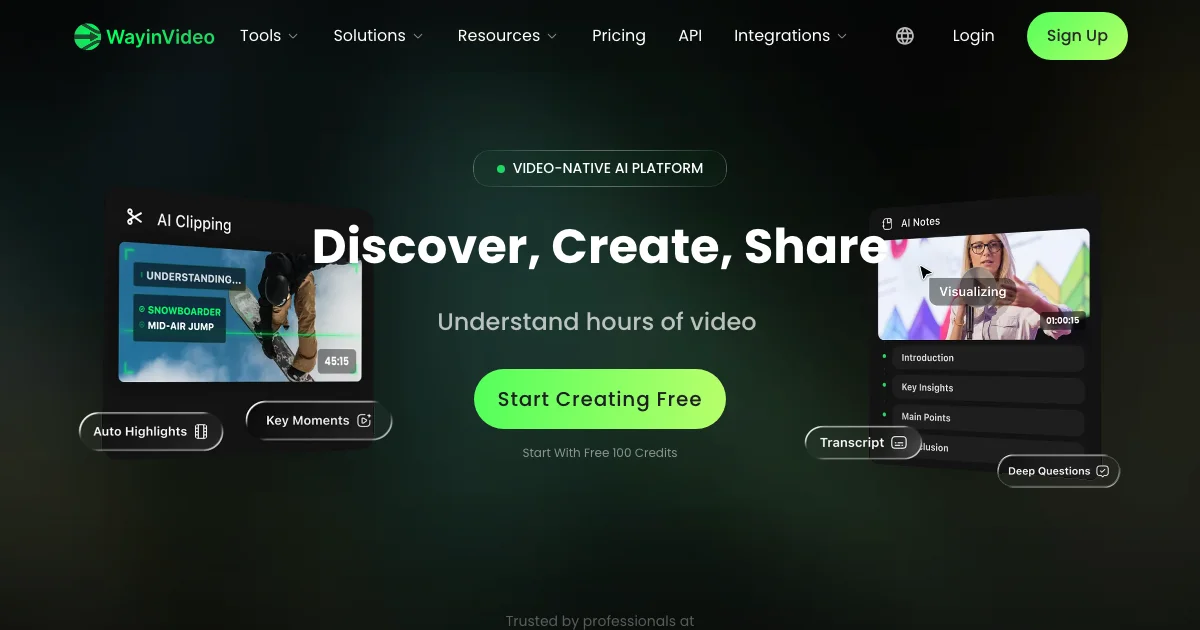This screenshot has height=630, width=1200.
Task: Open the API page
Action: click(x=690, y=36)
